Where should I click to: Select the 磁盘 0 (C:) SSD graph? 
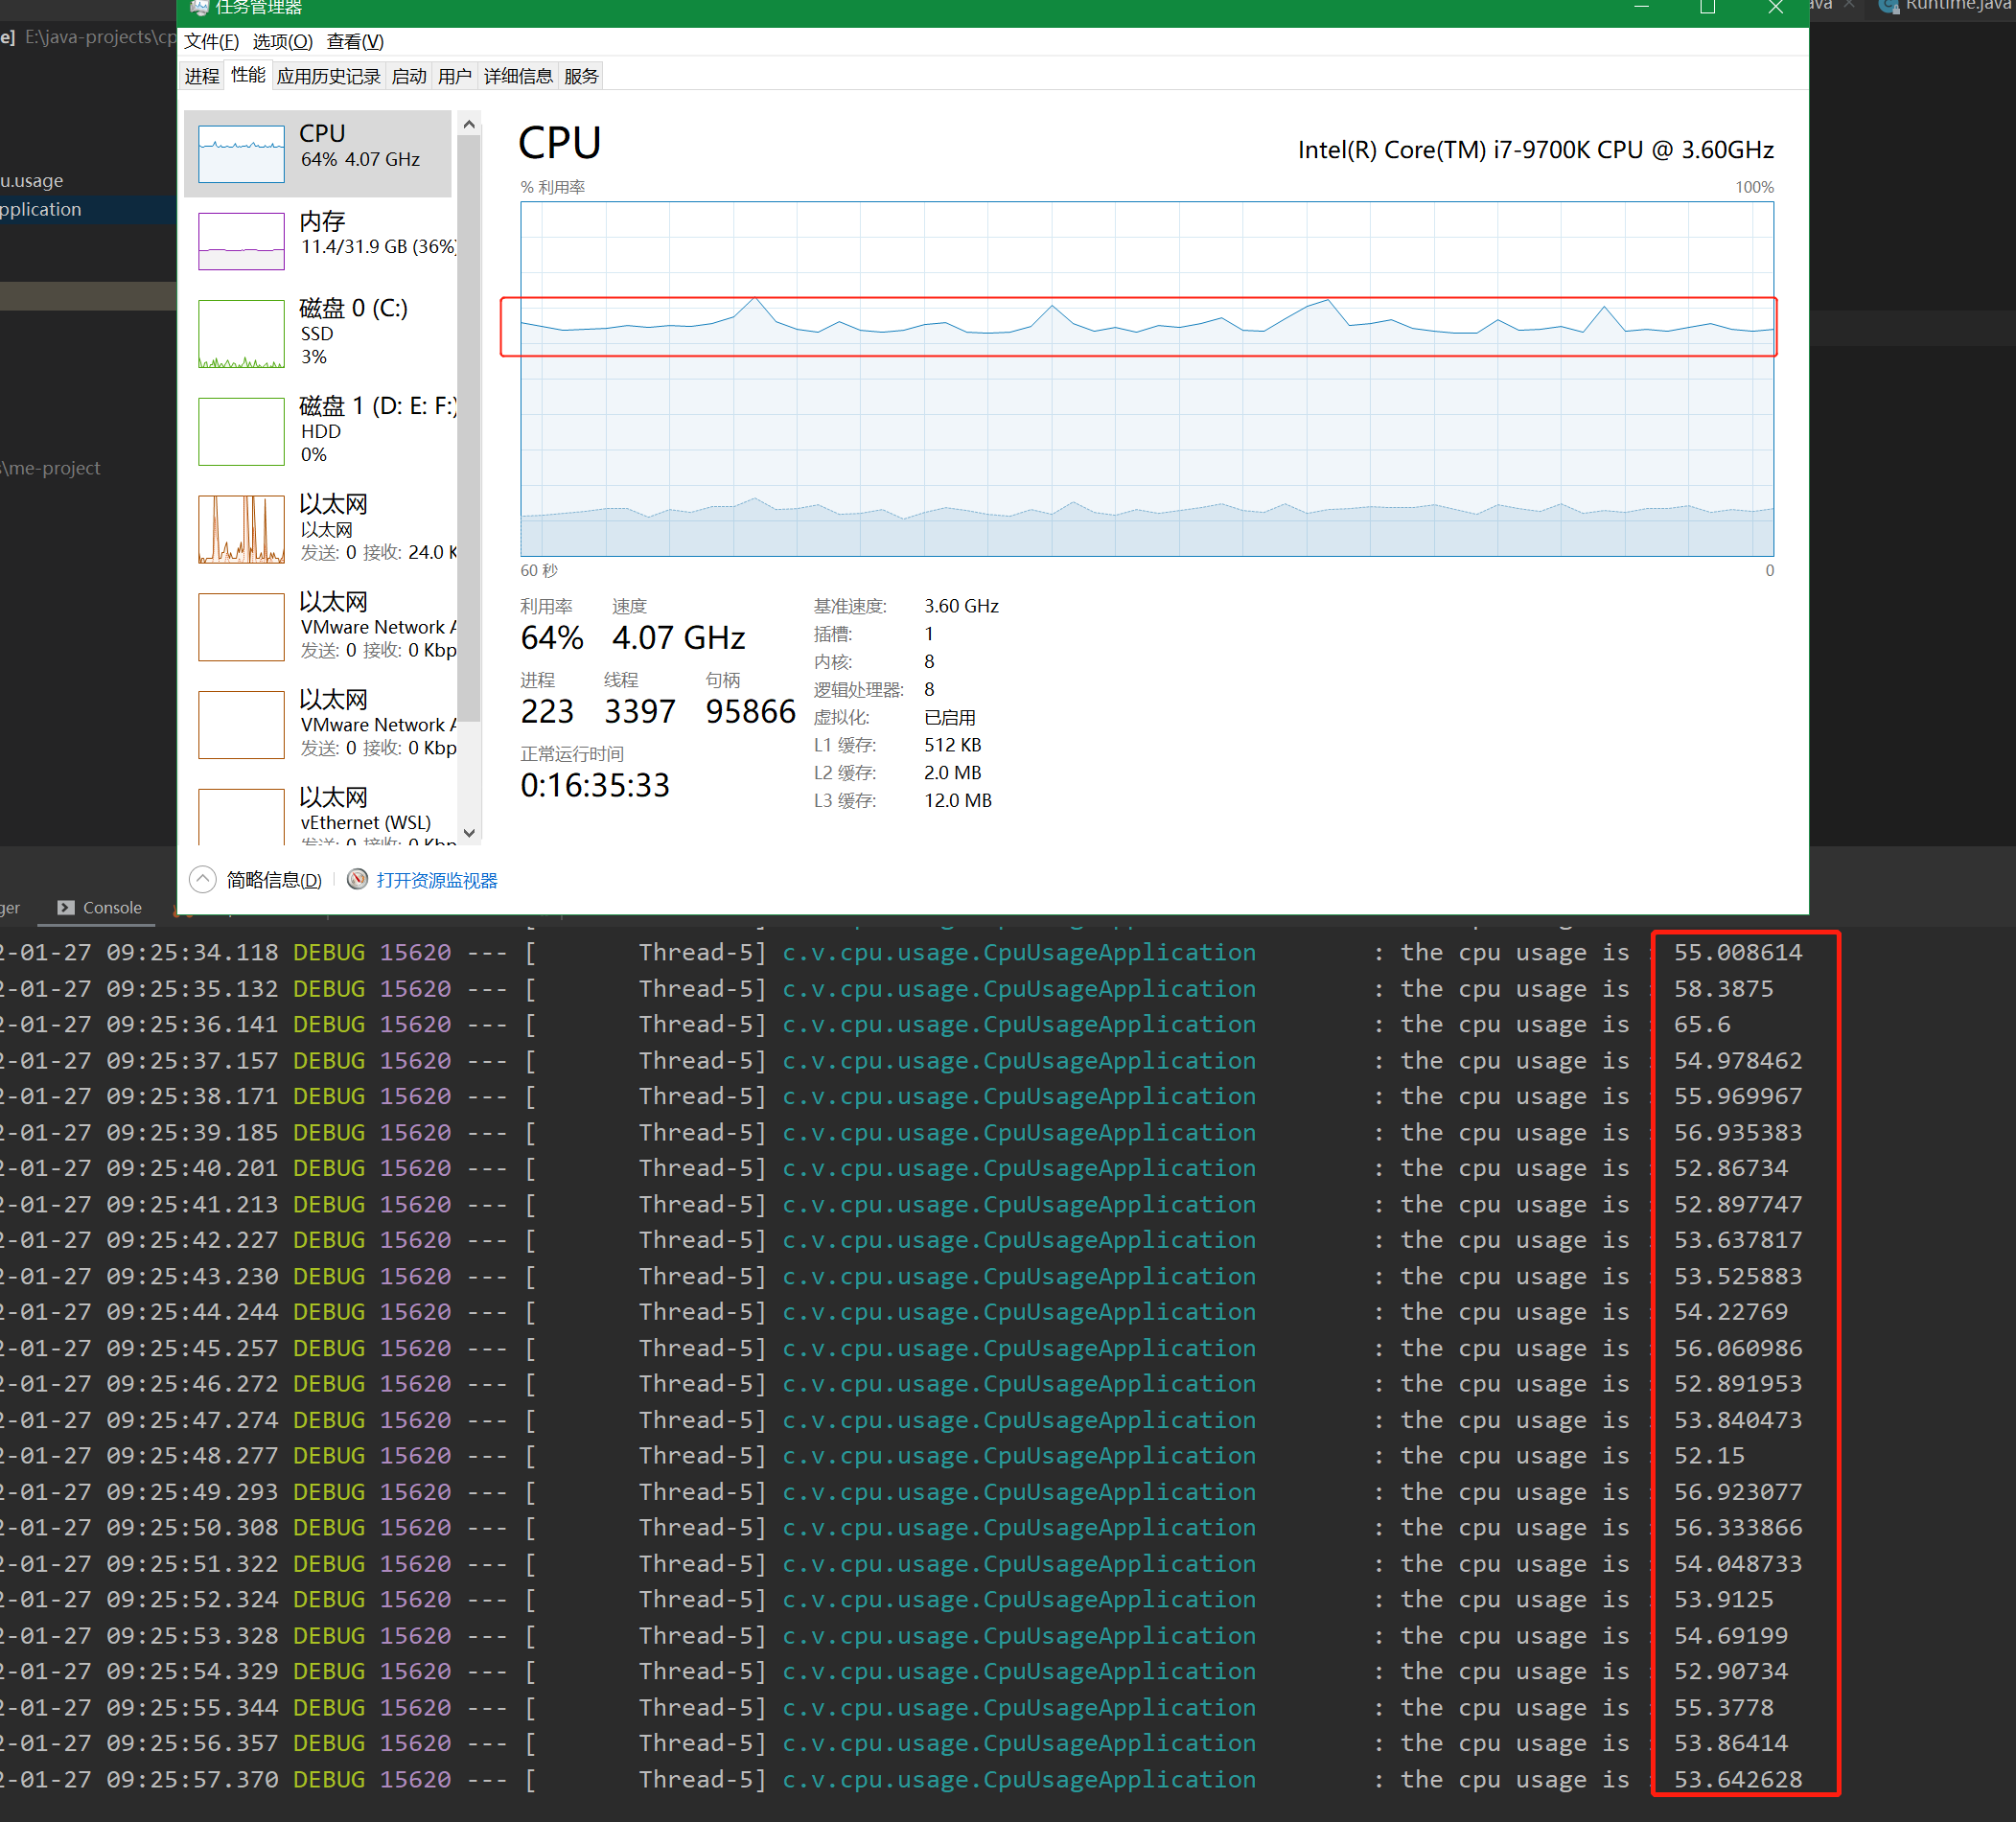coord(240,334)
